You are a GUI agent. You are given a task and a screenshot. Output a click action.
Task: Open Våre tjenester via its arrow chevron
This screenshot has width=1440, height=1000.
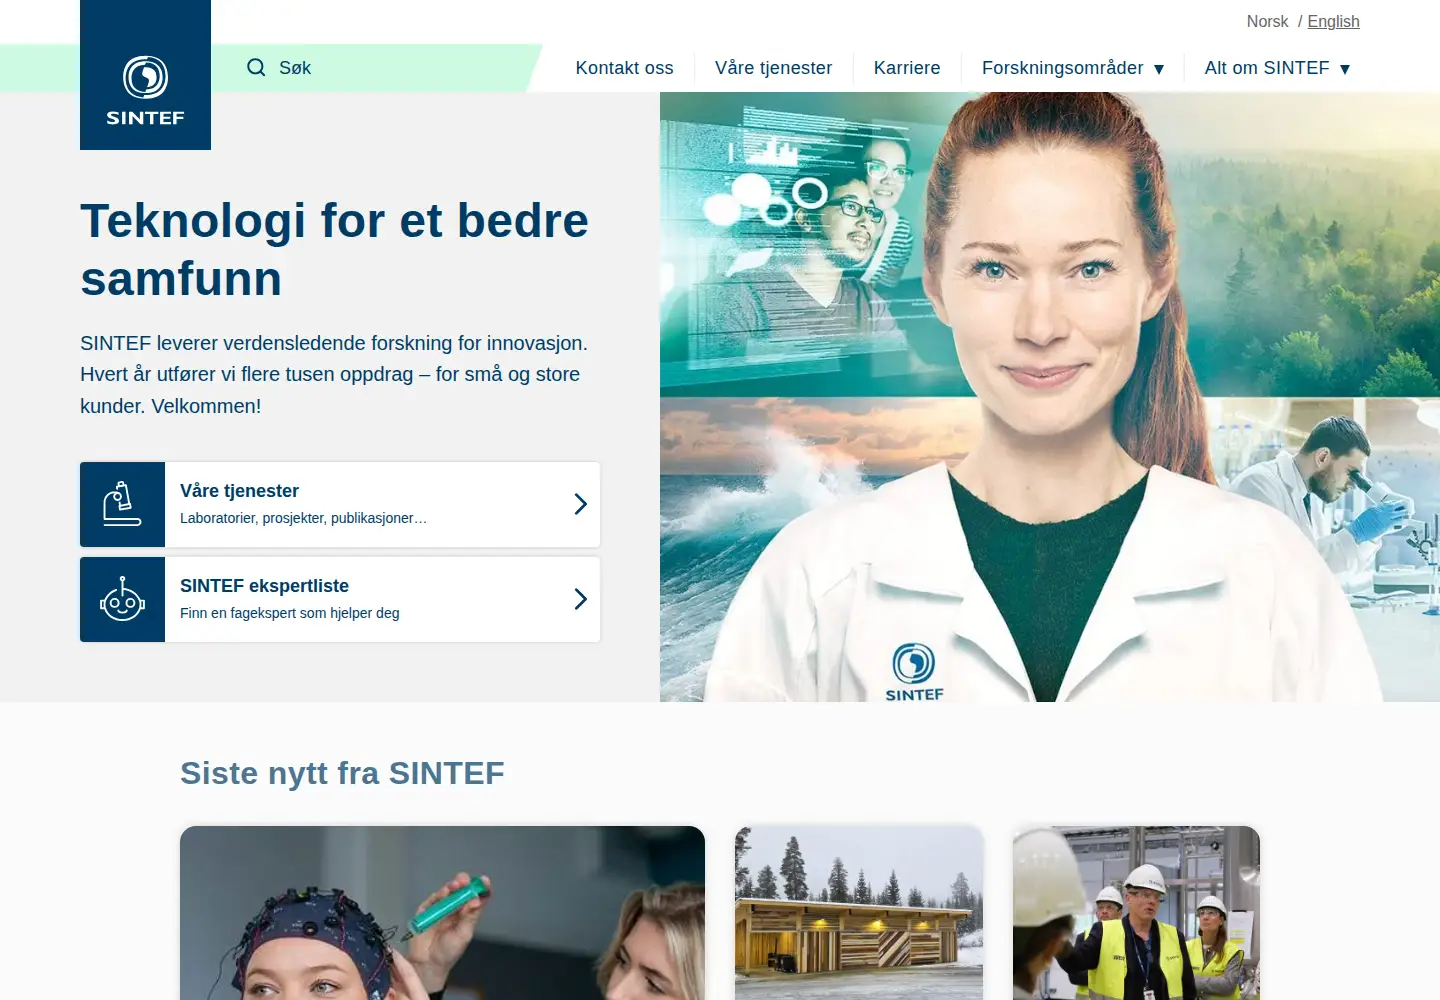[580, 504]
